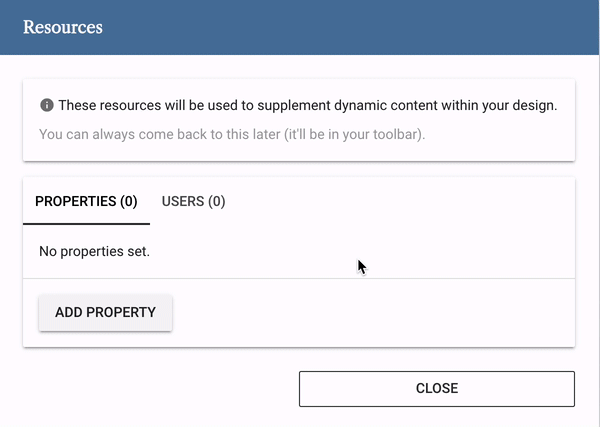Click empty space left of CLOSE button

point(161,388)
